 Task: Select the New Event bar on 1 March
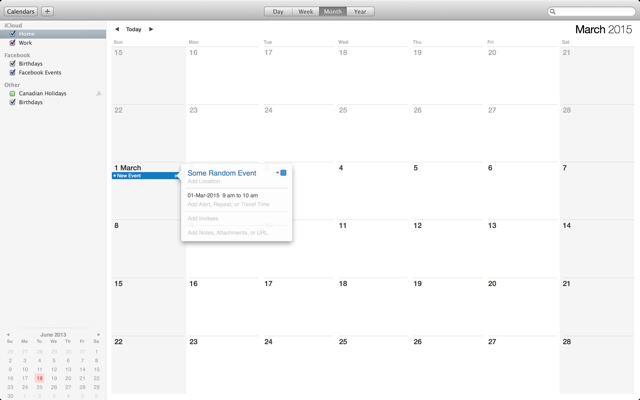click(x=146, y=176)
